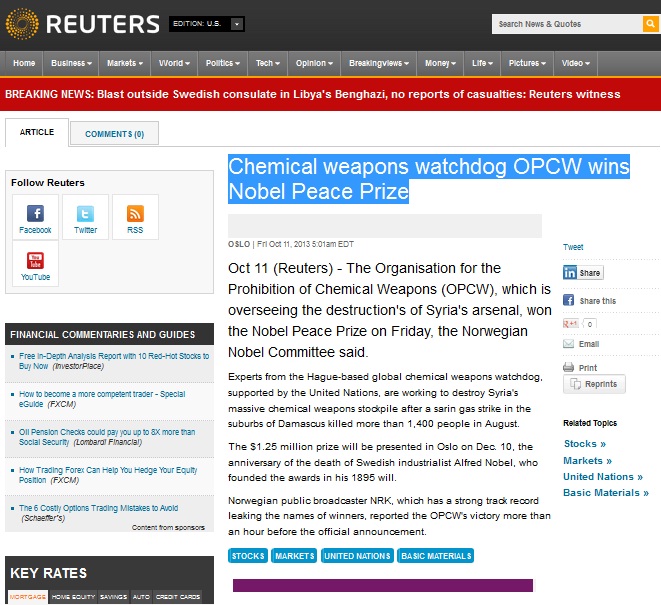Screen dimensions: 661x605
Task: Click the Facebook 'Share this' icon
Action: pyautogui.click(x=568, y=300)
